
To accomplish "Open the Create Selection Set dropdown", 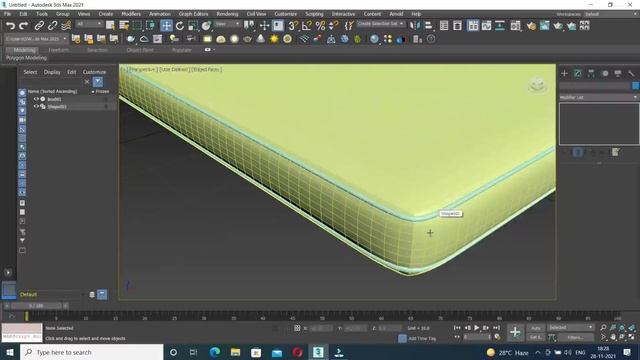I will click(x=380, y=24).
